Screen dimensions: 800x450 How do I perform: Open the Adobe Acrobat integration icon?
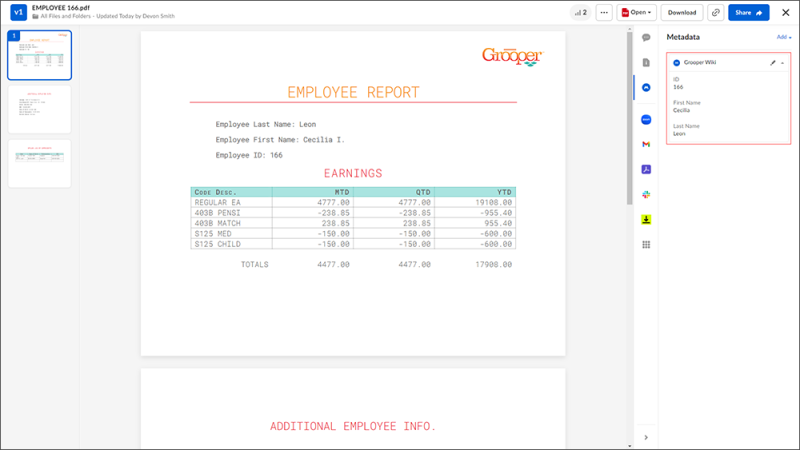(x=646, y=169)
